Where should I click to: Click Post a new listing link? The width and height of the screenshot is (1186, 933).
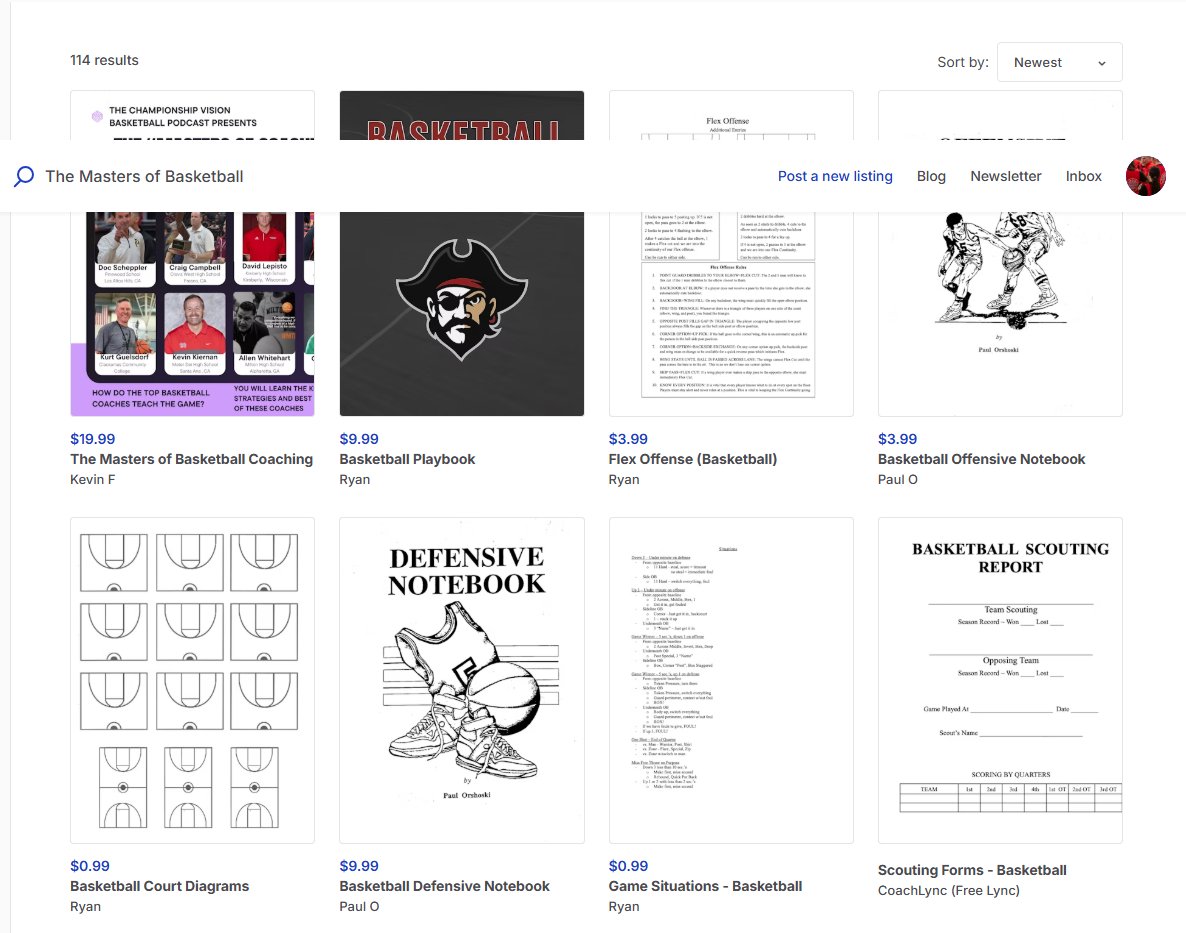[x=835, y=176]
